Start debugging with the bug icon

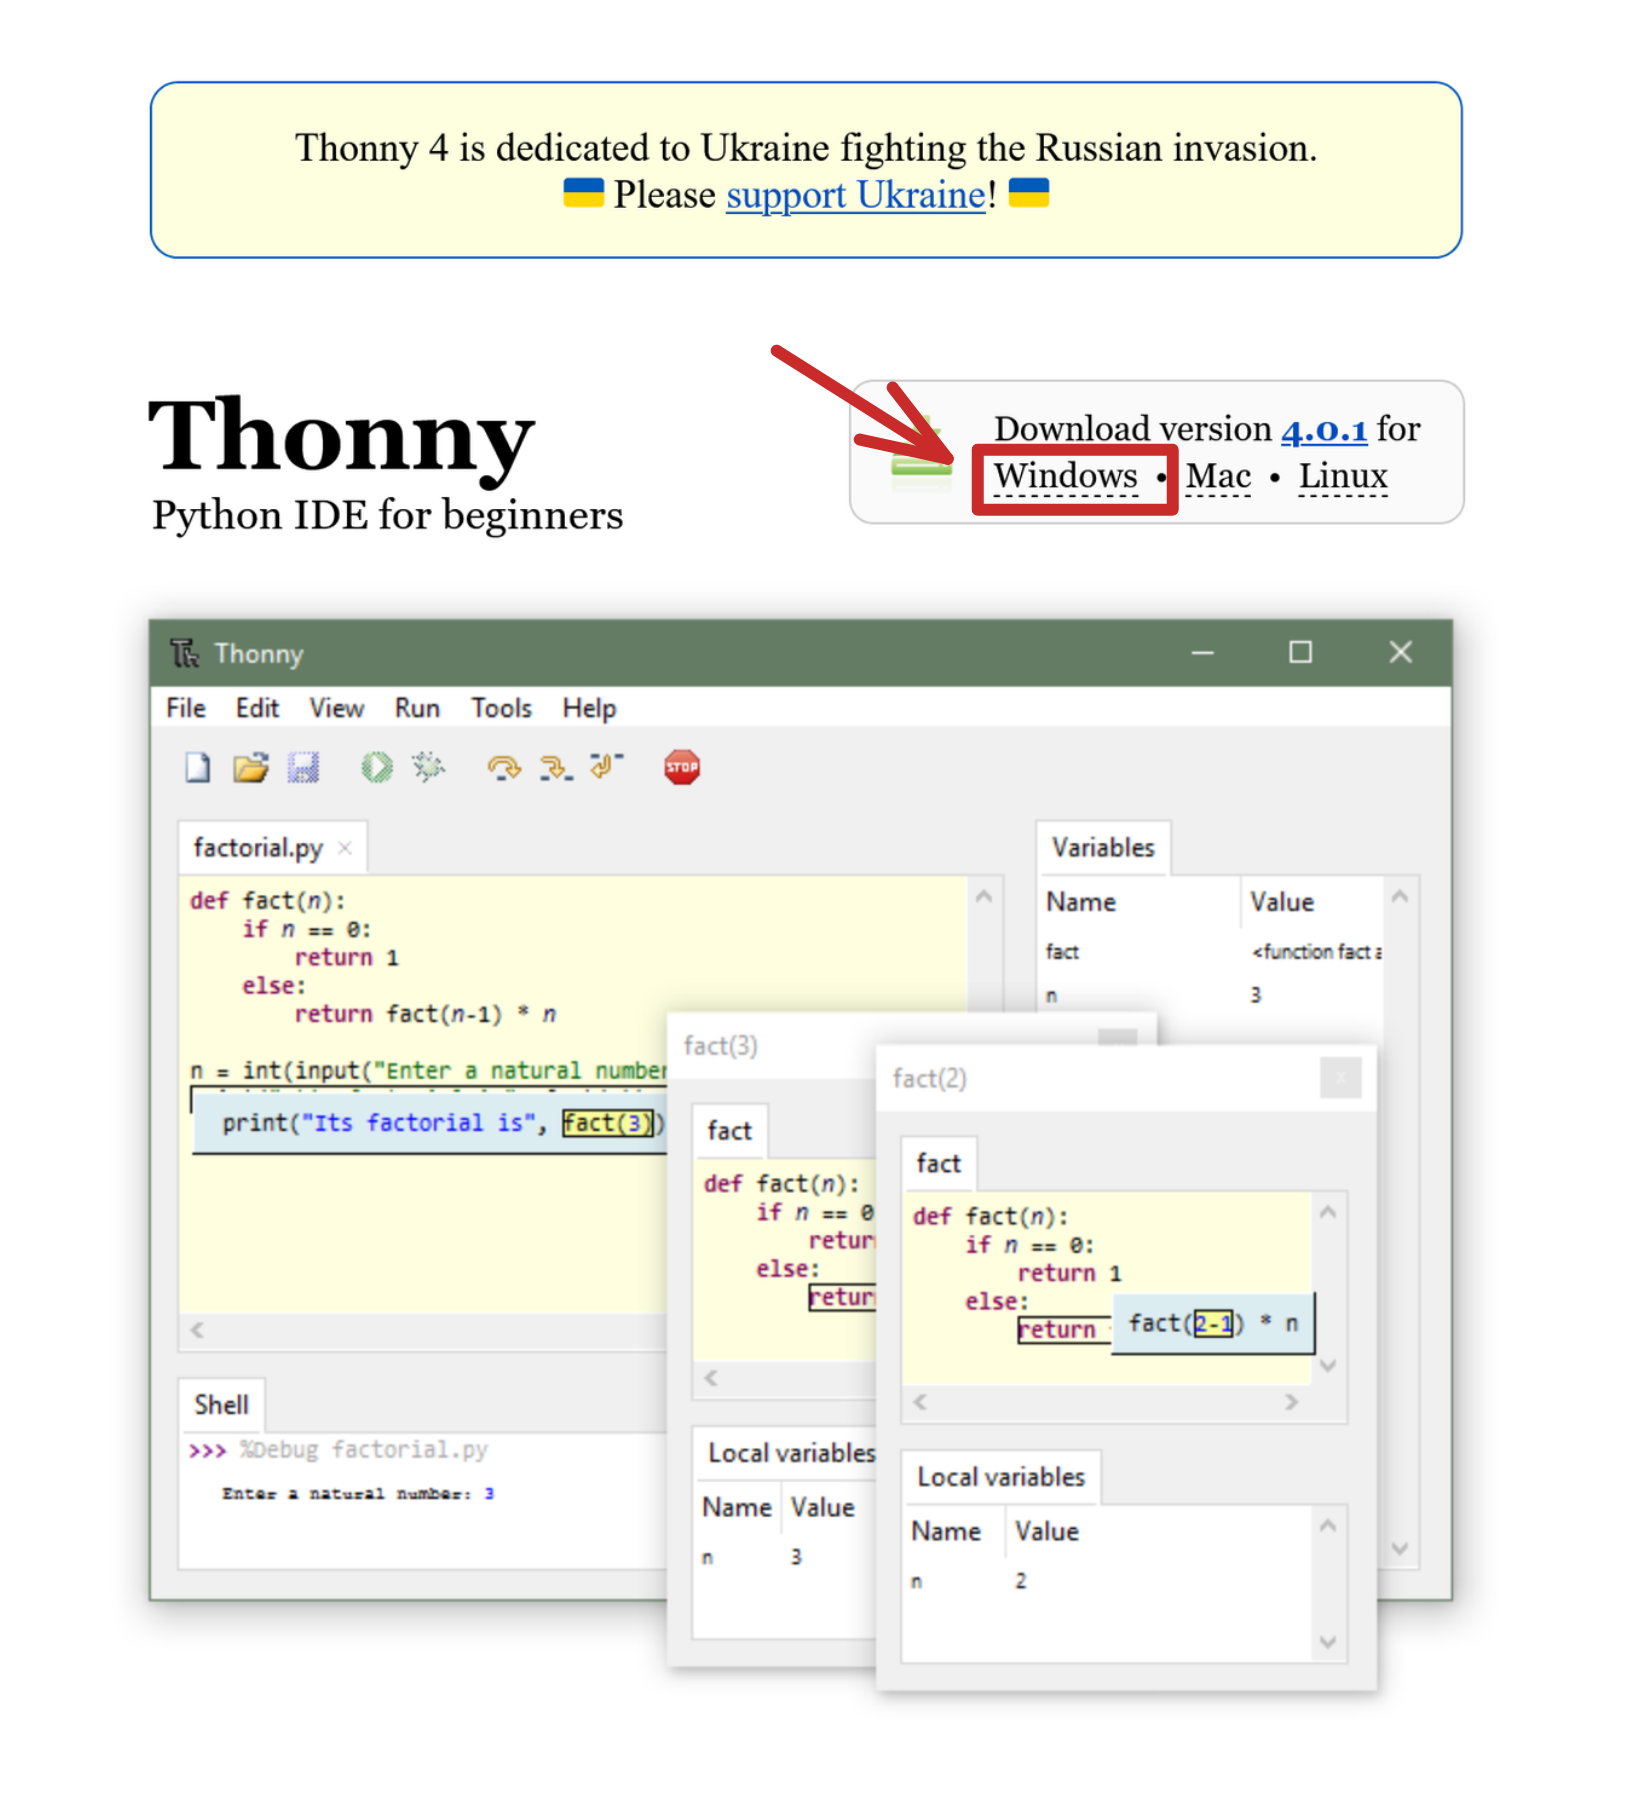click(x=429, y=768)
